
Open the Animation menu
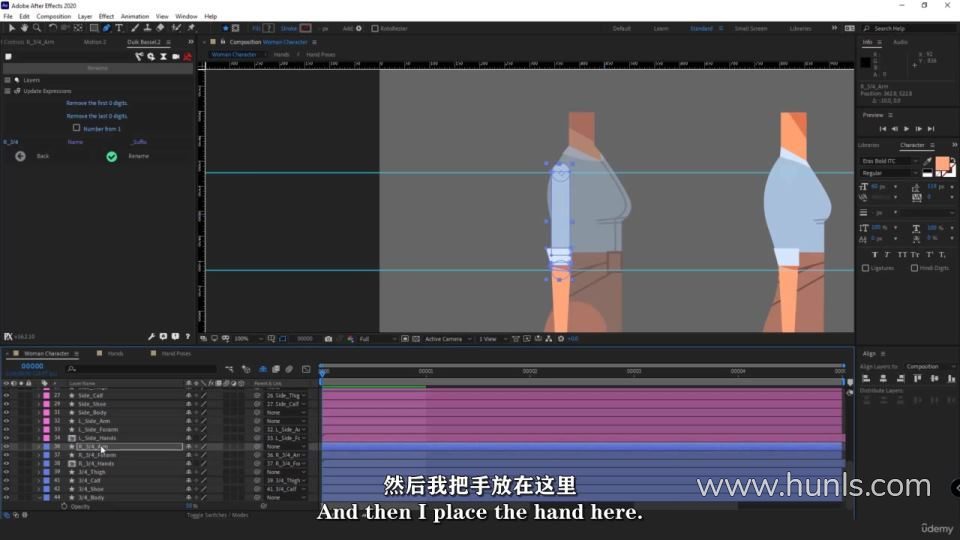click(135, 17)
